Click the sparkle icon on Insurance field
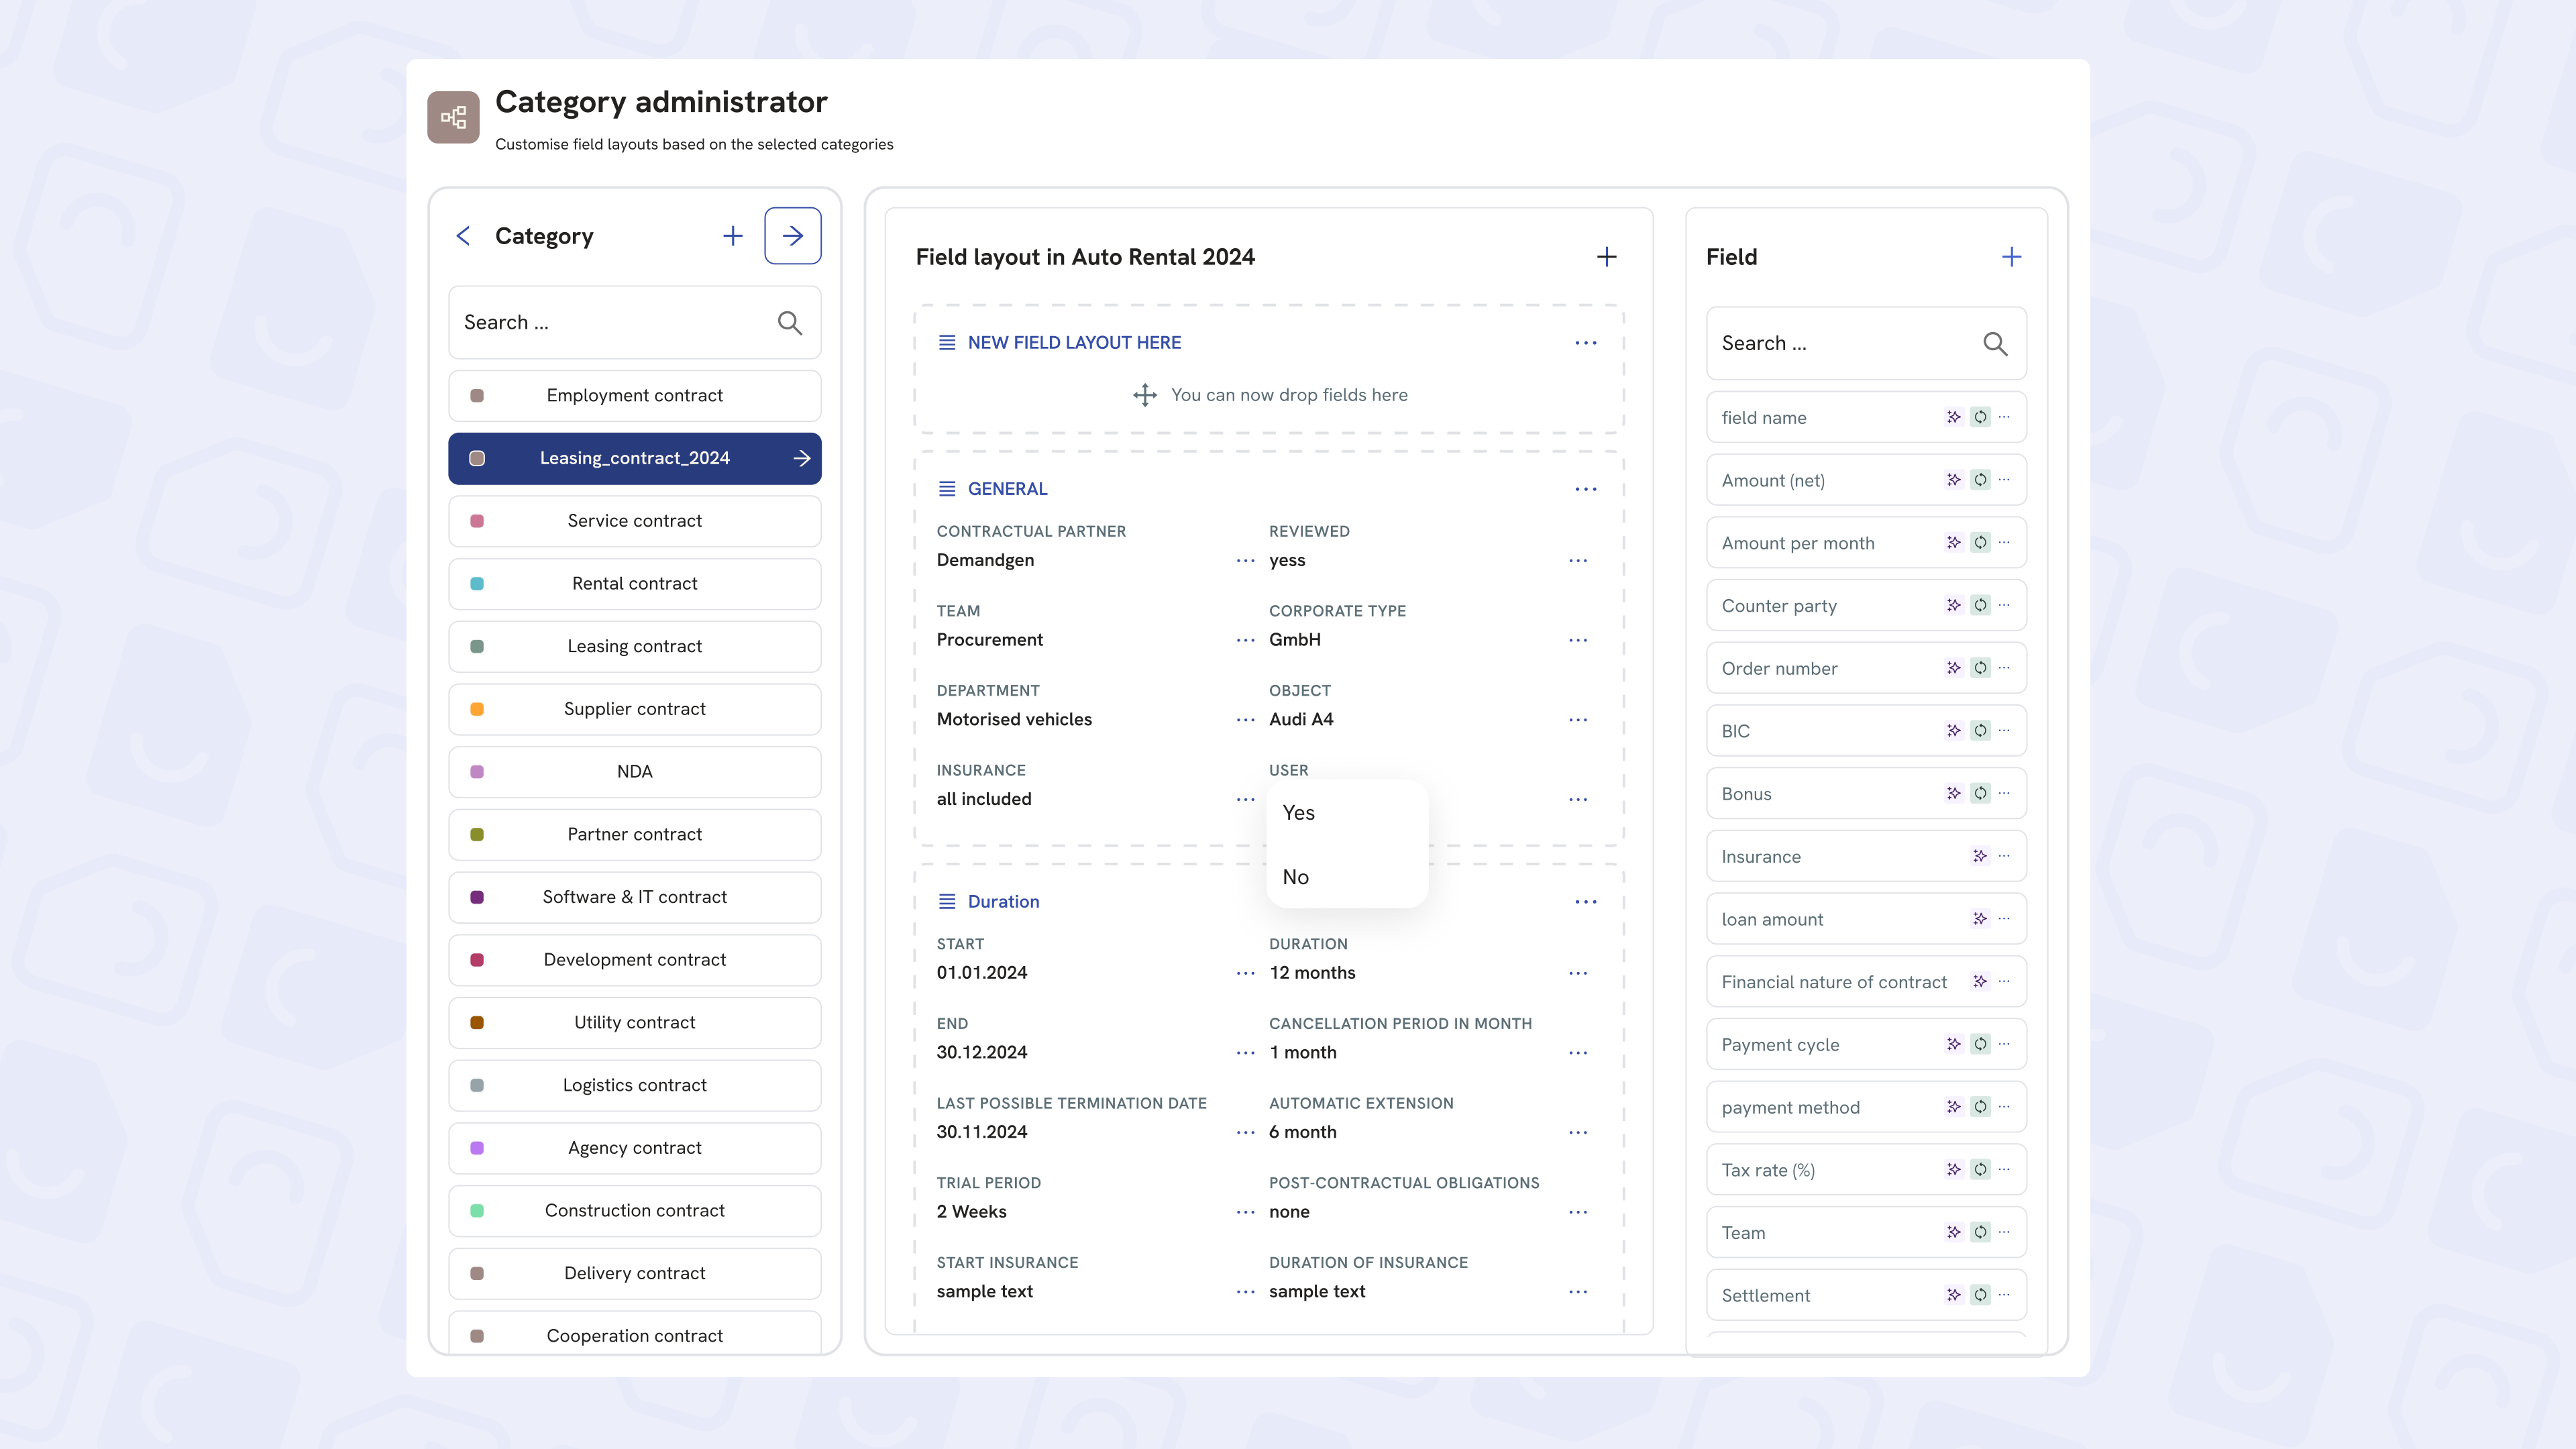This screenshot has height=1449, width=2576. coord(1979,856)
